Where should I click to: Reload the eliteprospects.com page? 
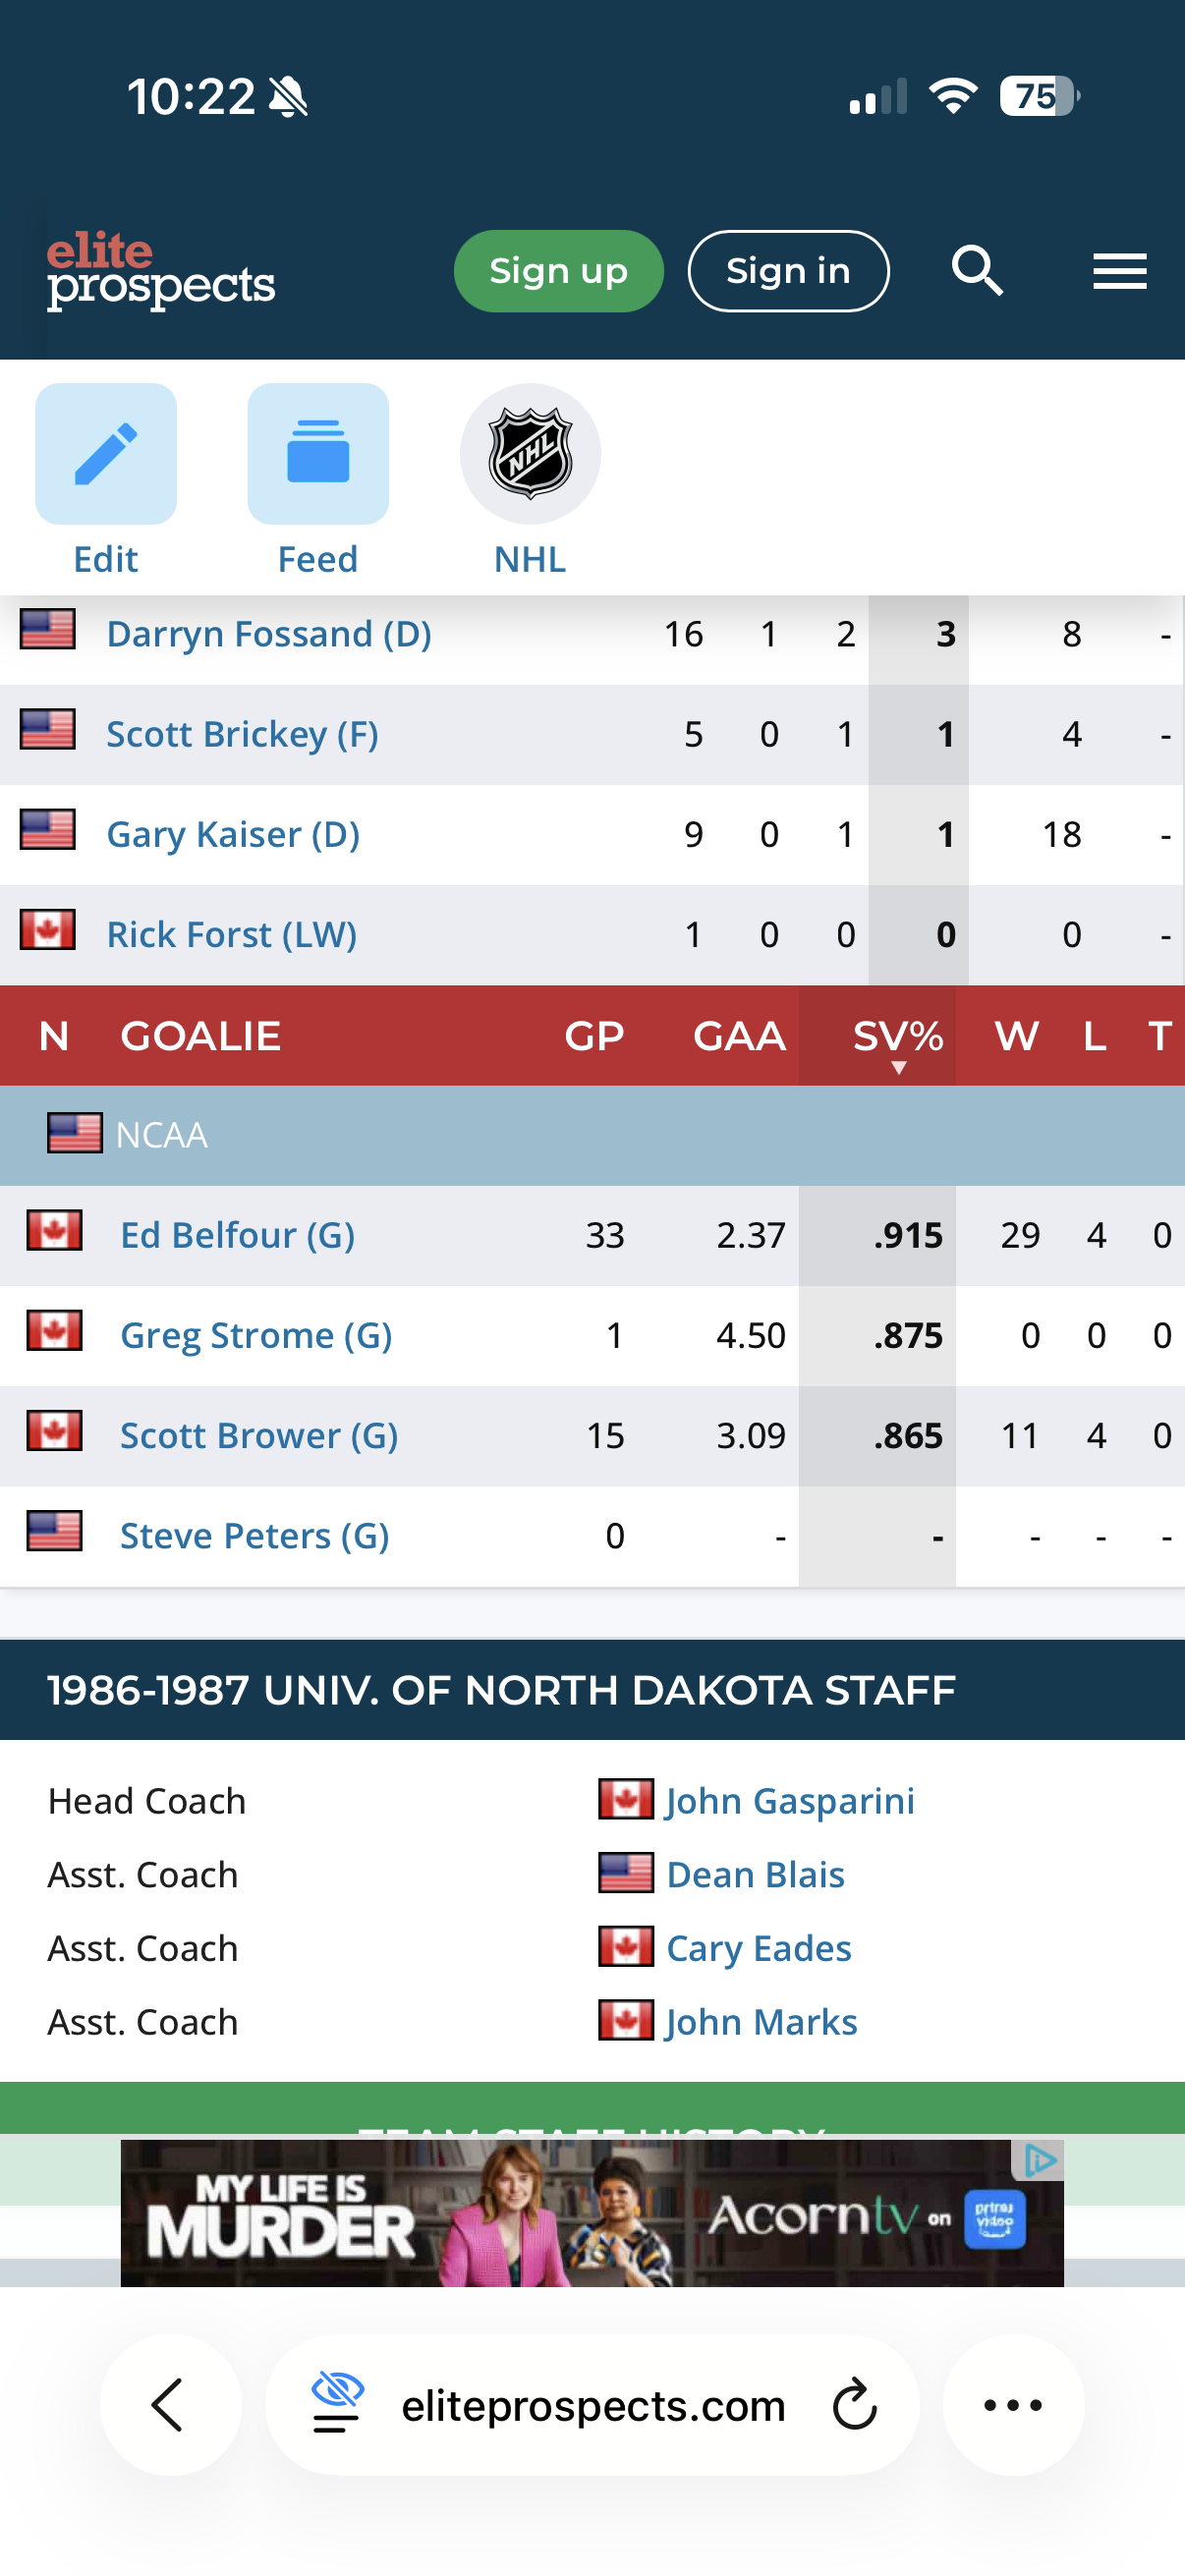[x=855, y=2405]
